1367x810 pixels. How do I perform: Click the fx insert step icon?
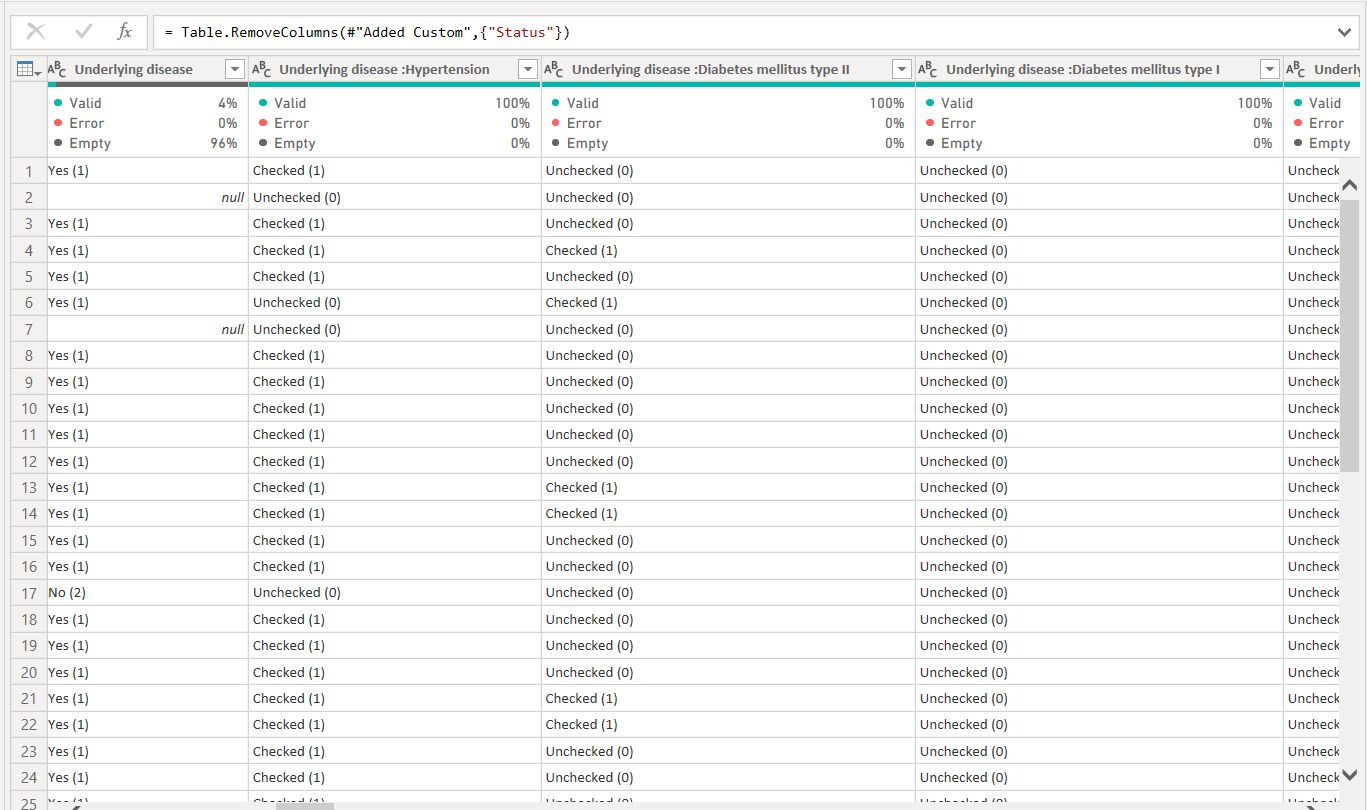click(x=125, y=32)
